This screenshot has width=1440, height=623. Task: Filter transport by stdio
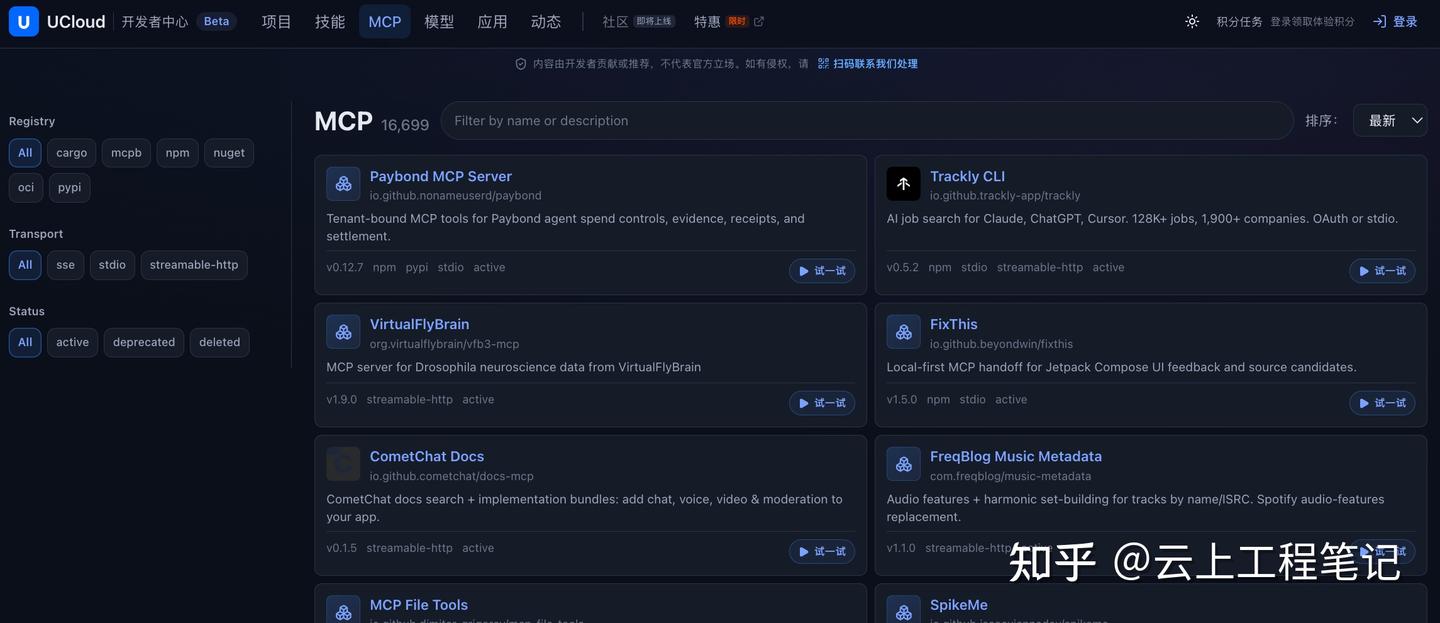[x=112, y=265]
